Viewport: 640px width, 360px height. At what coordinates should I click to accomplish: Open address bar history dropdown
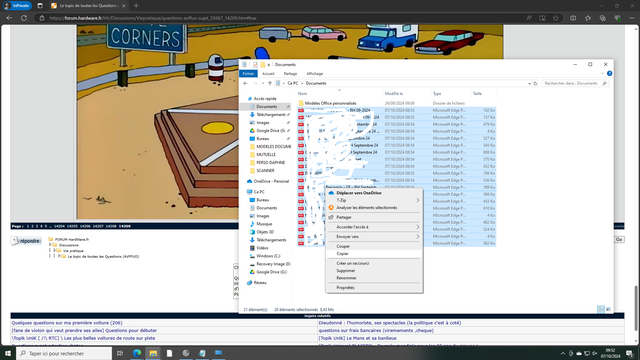coord(529,84)
